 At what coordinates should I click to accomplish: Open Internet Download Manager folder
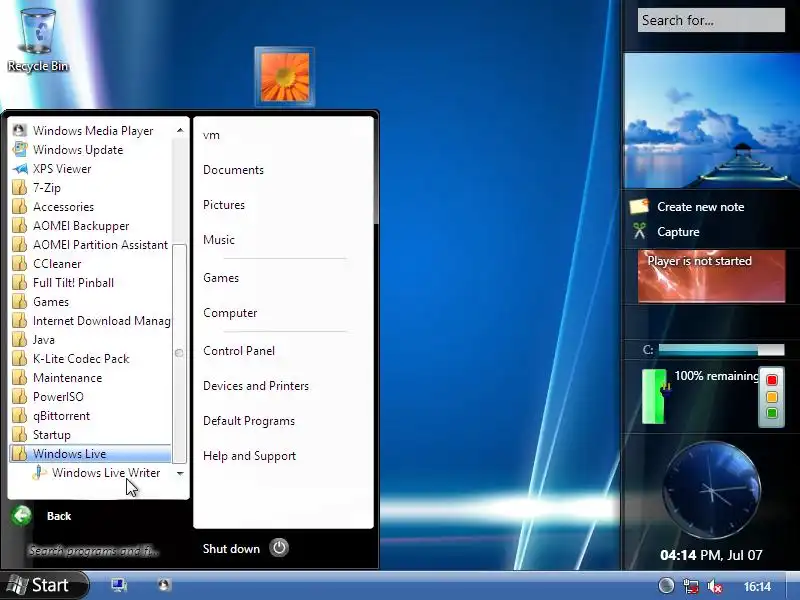(x=91, y=320)
